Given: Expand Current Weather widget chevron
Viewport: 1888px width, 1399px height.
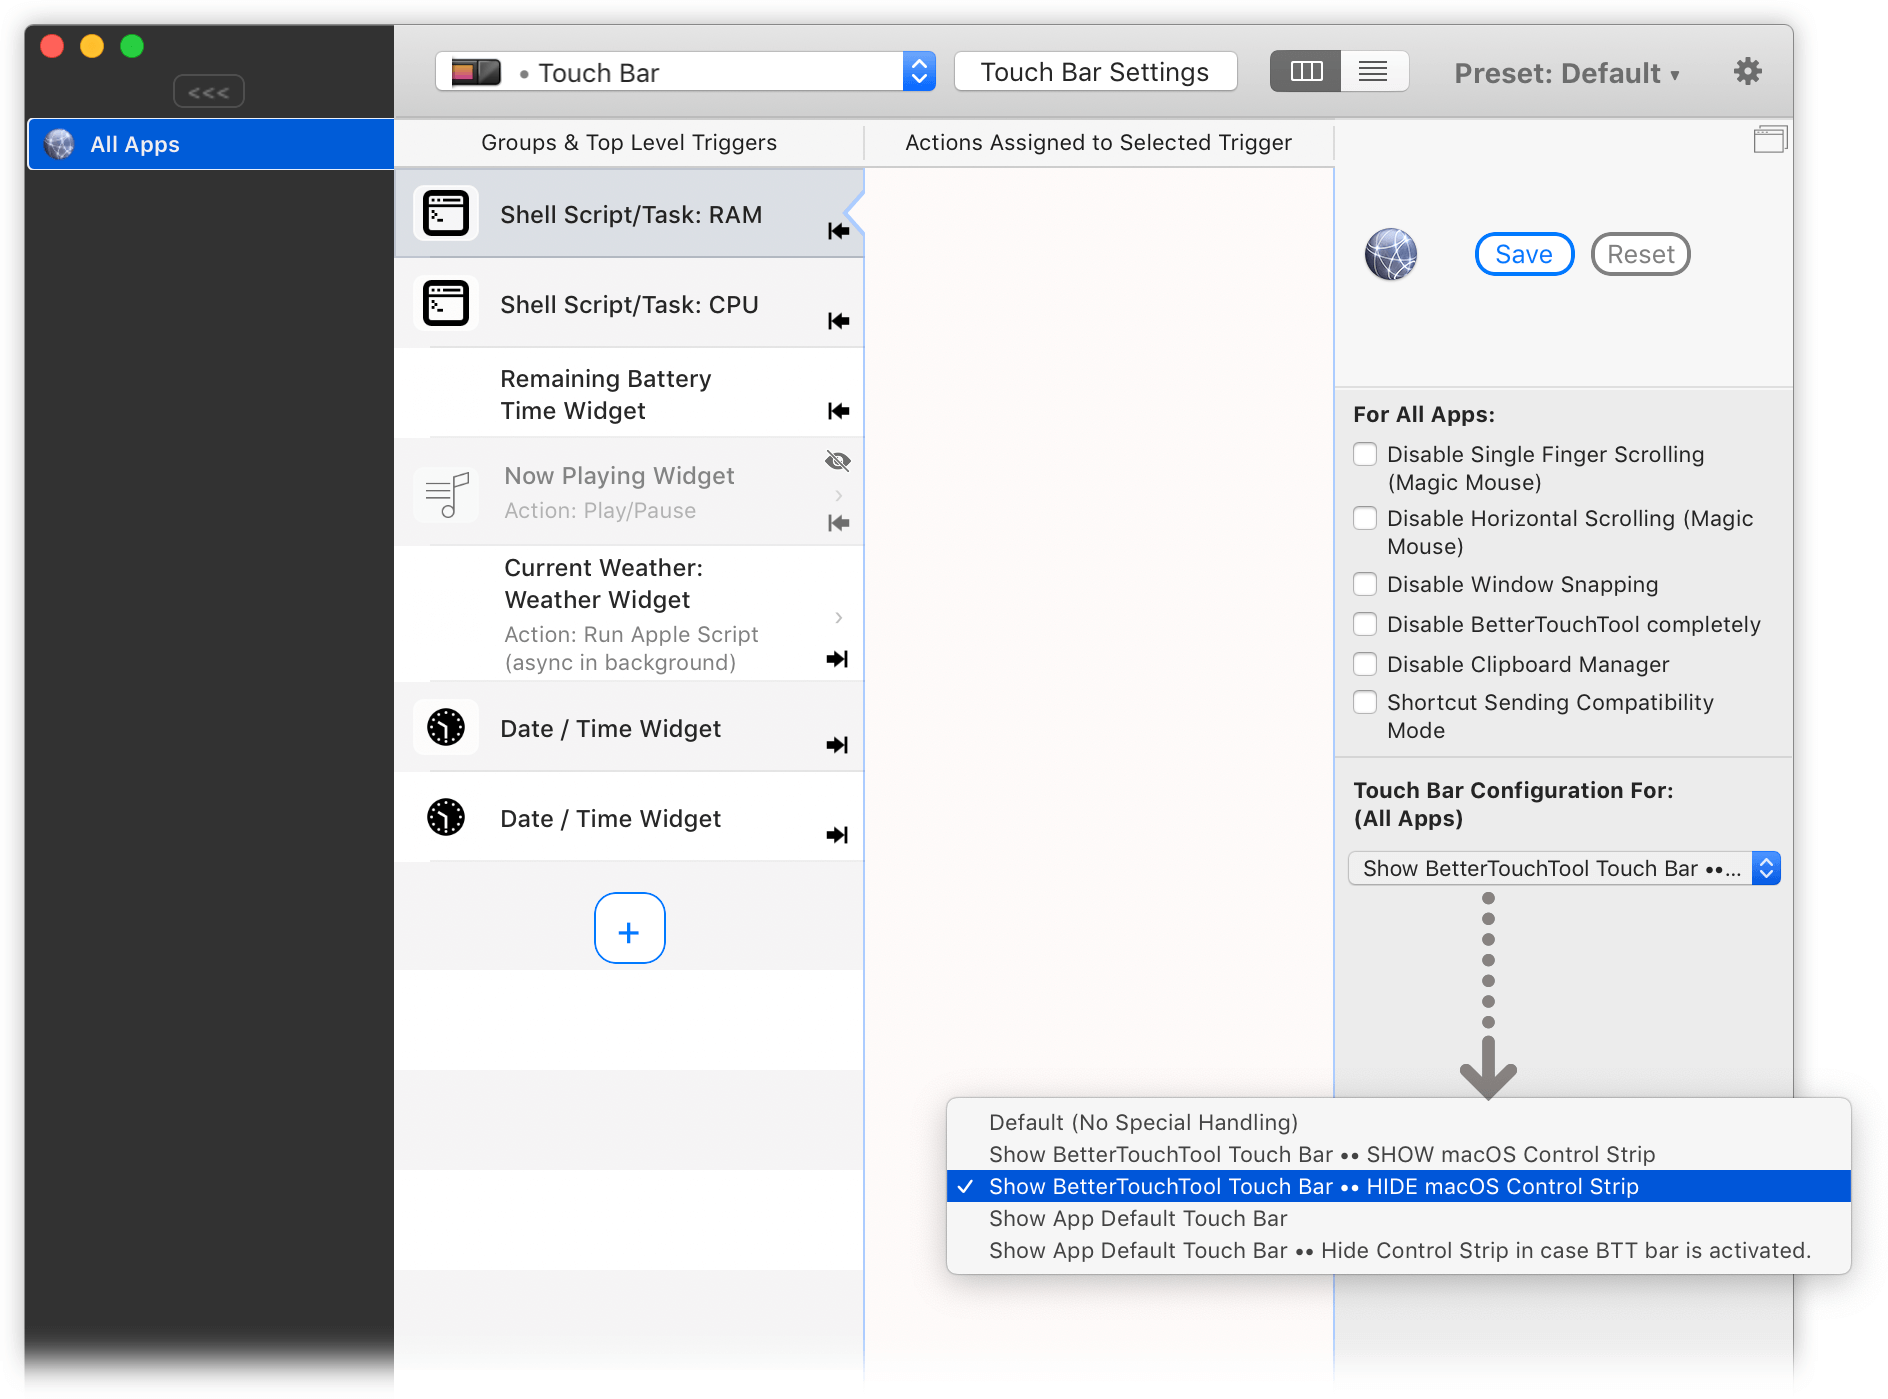Looking at the screenshot, I should 838,617.
